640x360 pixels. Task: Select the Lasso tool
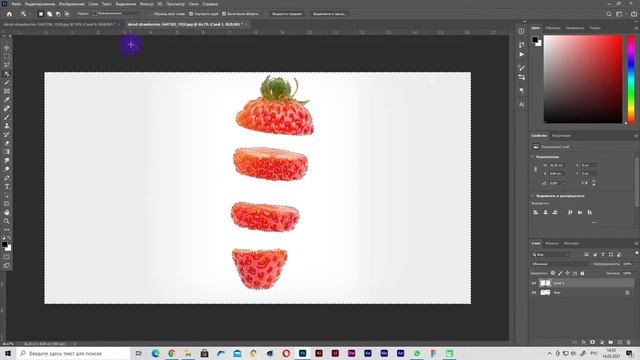(x=7, y=65)
